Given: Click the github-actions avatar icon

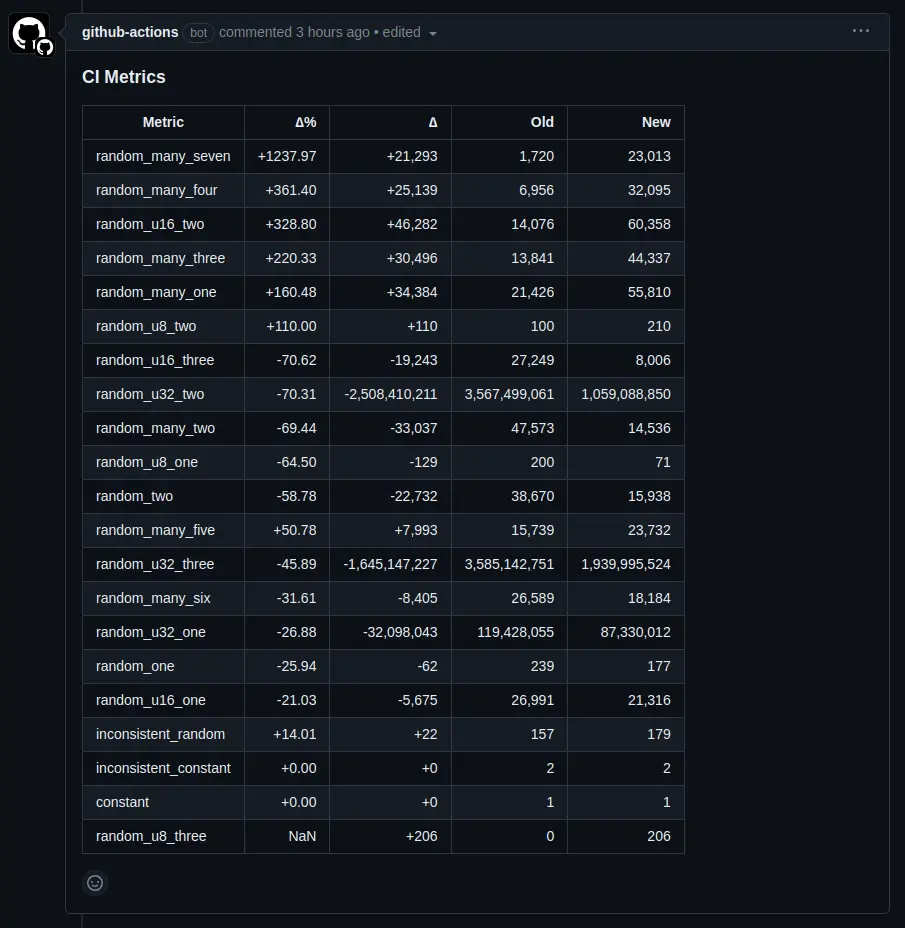Looking at the screenshot, I should [x=29, y=33].
